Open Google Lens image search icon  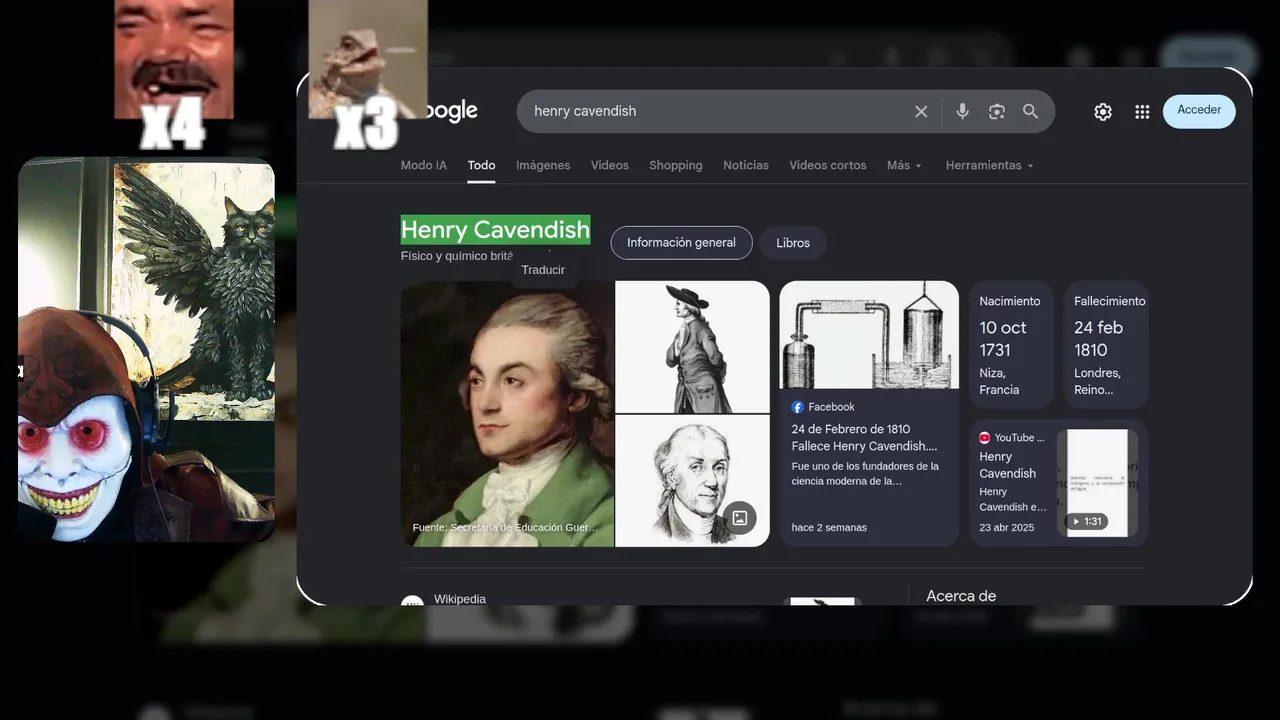pos(996,111)
